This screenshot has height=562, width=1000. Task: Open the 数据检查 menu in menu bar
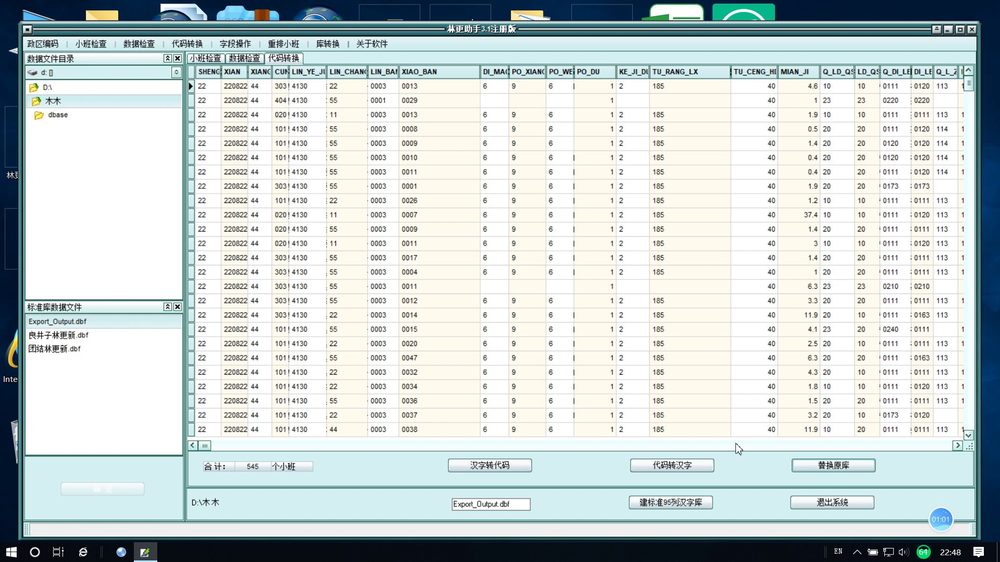click(x=139, y=44)
